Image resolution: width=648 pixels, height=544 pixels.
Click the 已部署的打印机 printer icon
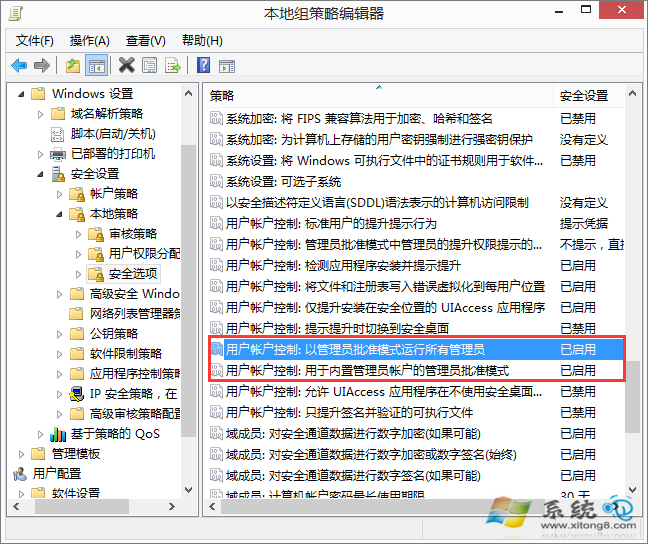(58, 154)
